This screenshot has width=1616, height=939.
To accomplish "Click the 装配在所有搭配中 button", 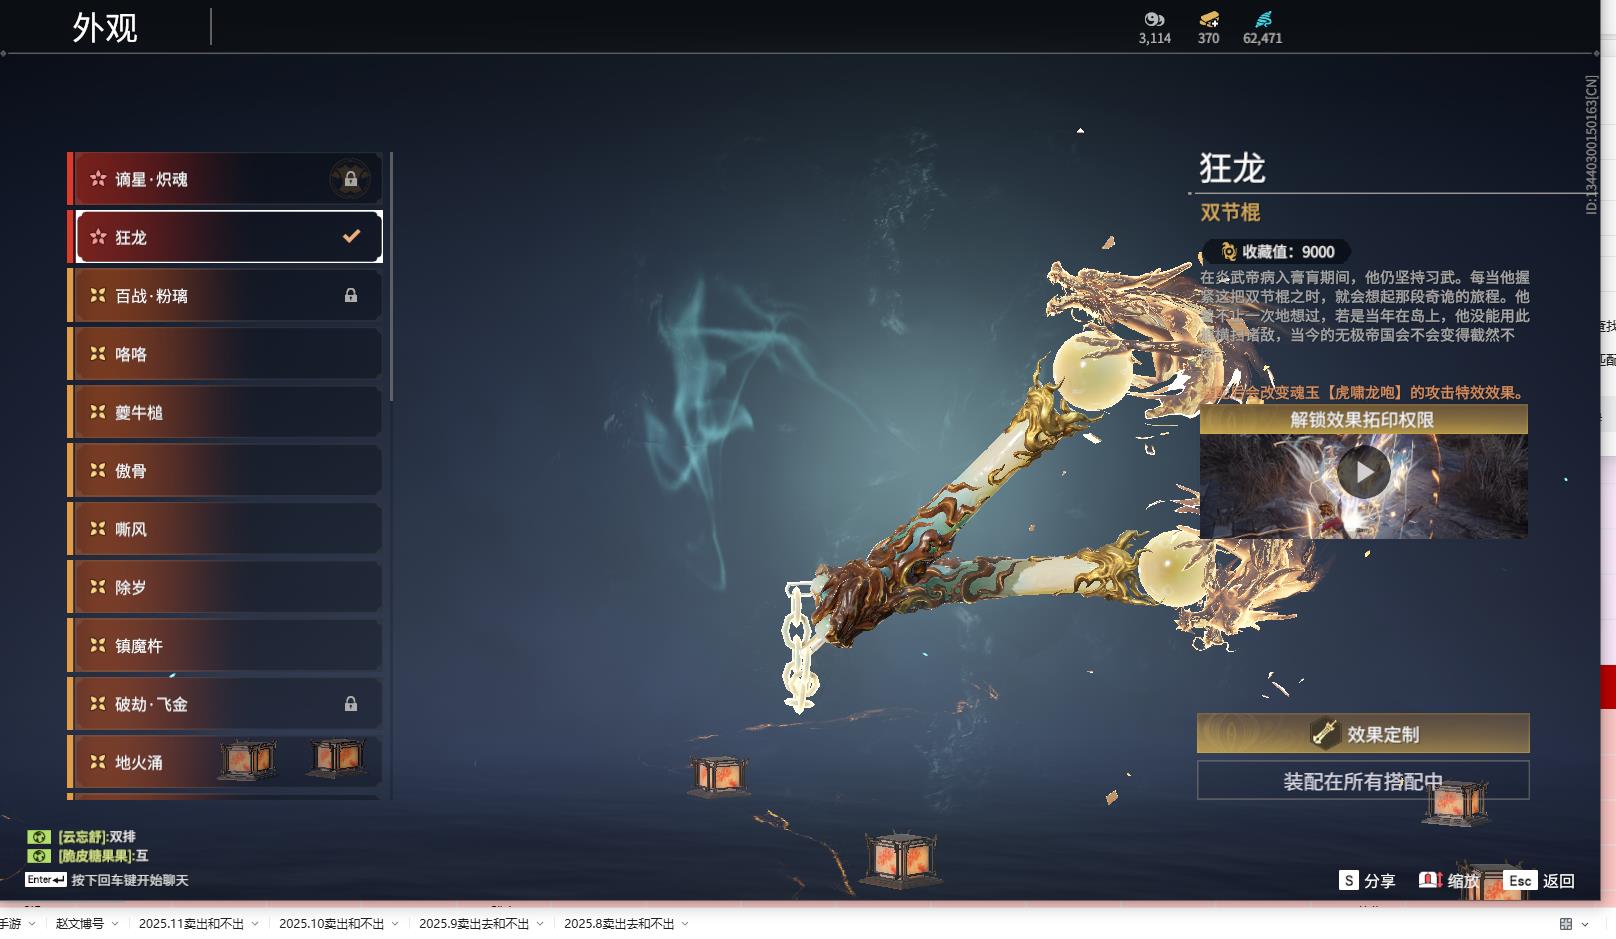I will (x=1362, y=781).
